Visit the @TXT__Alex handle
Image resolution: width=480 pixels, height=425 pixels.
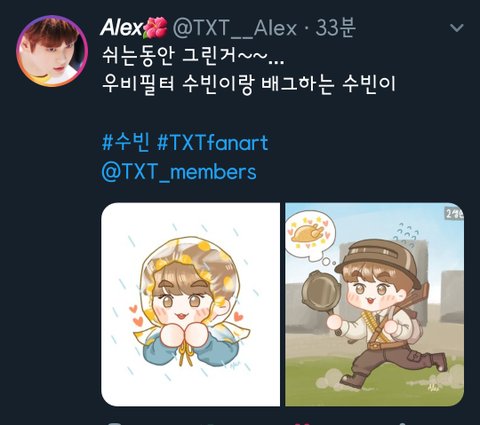tap(234, 28)
